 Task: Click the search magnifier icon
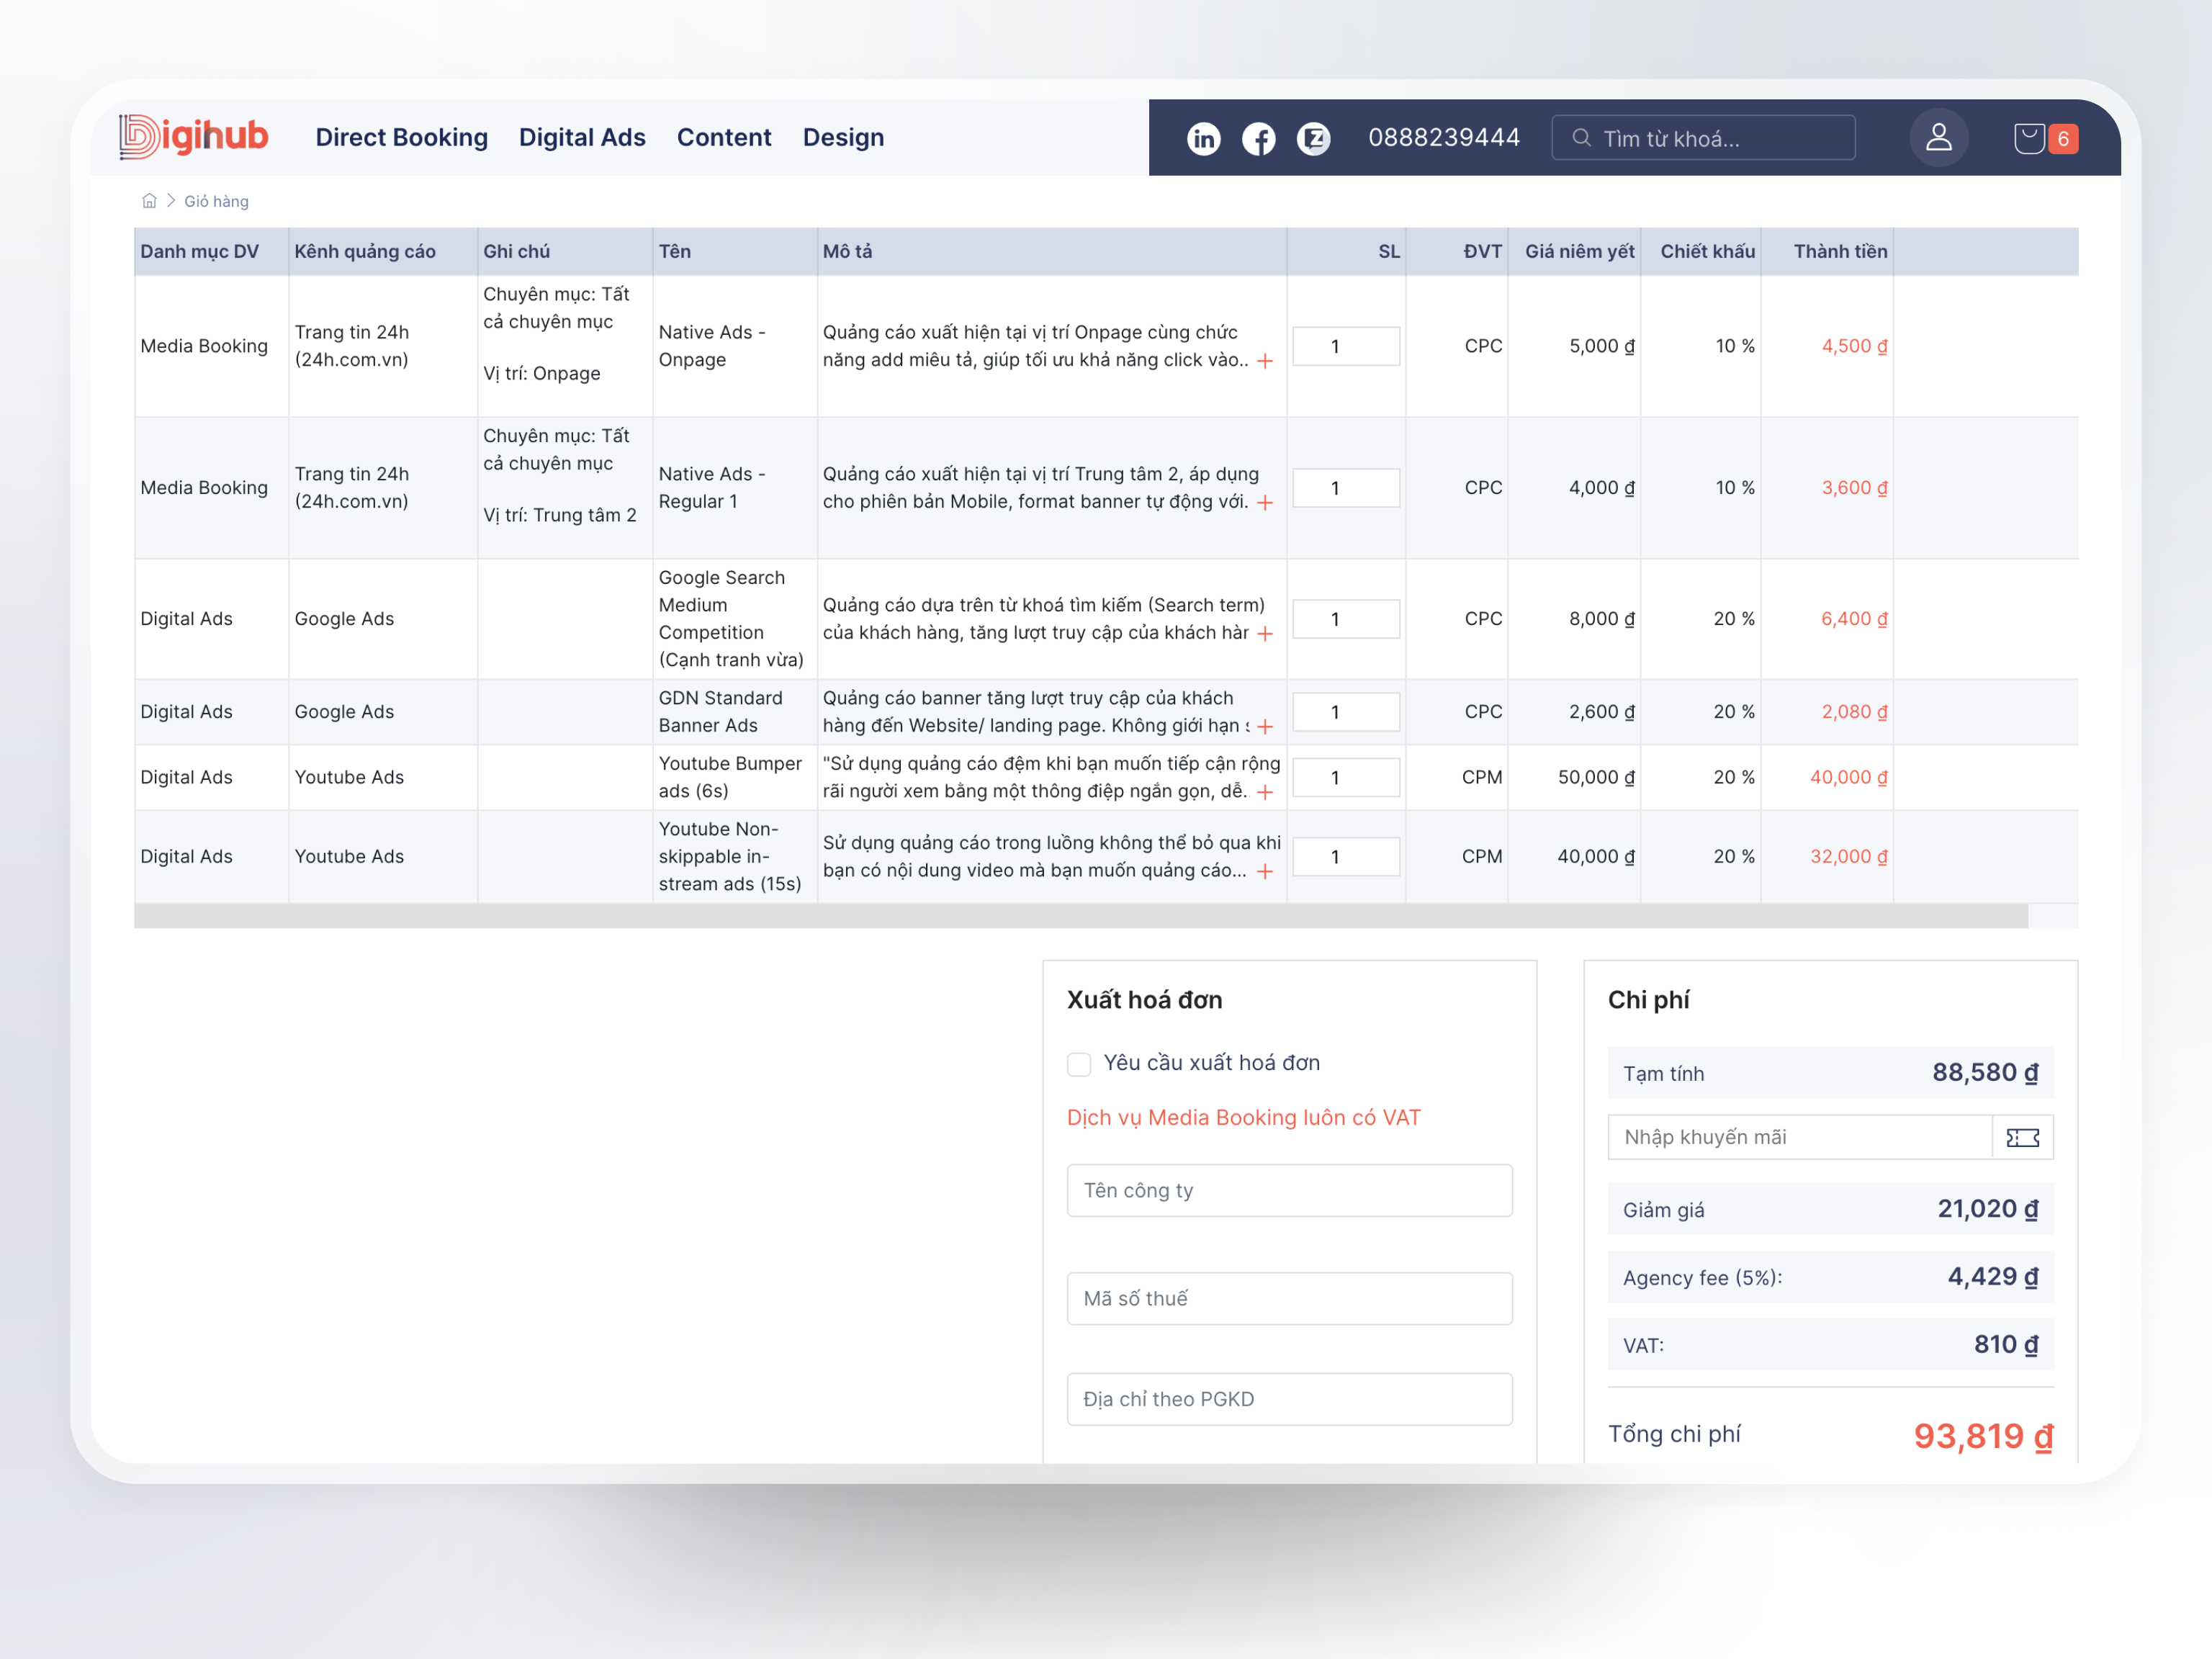[1582, 138]
